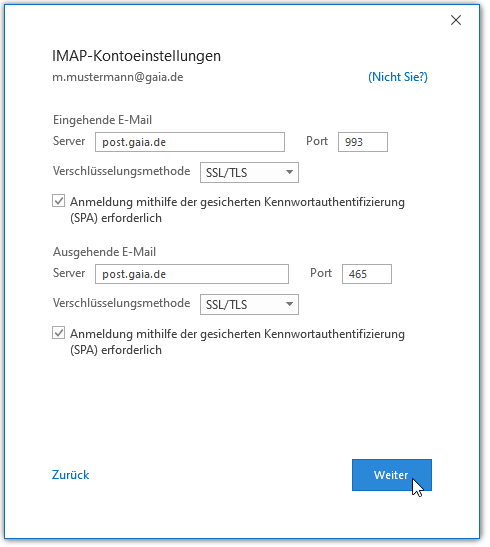Select the incoming port field showing 993
Screen dimensions: 490x547
point(363,142)
